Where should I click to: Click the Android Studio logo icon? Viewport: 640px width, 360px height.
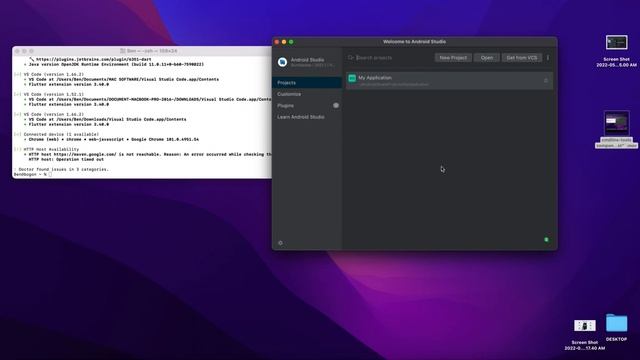click(x=282, y=62)
